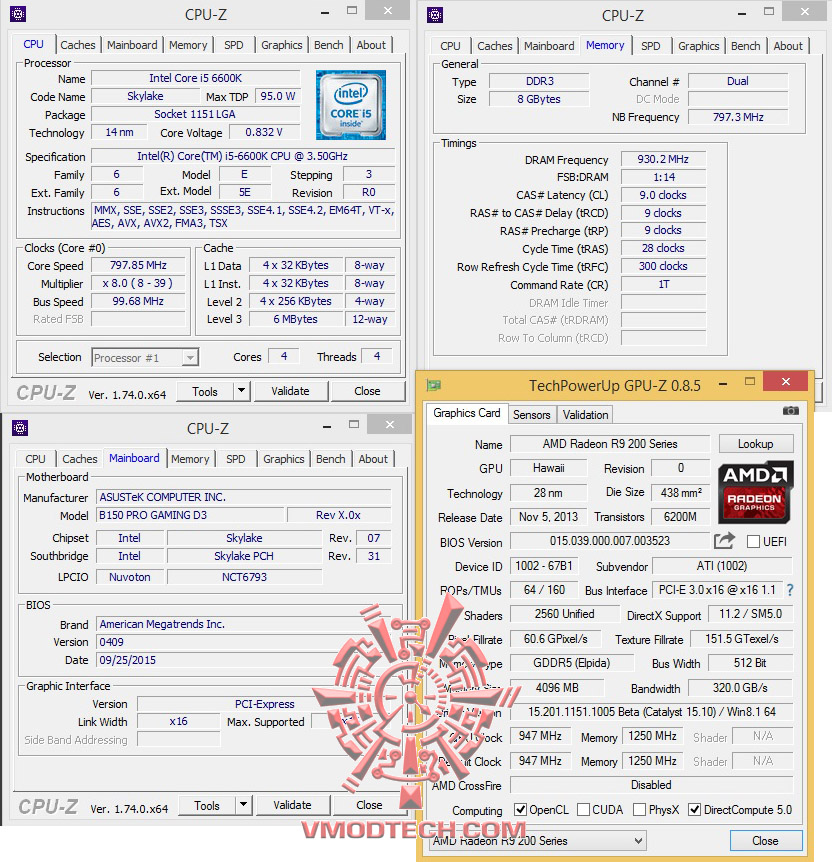This screenshot has width=832, height=862.
Task: Open About tab in Mainboard window
Action: tap(373, 459)
